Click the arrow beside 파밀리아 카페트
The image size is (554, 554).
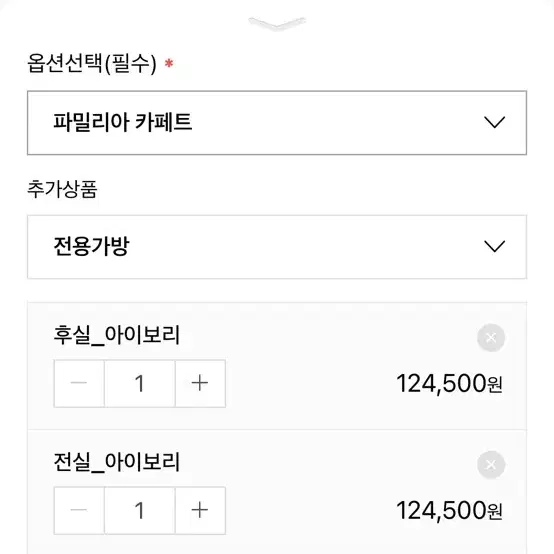pyautogui.click(x=494, y=122)
